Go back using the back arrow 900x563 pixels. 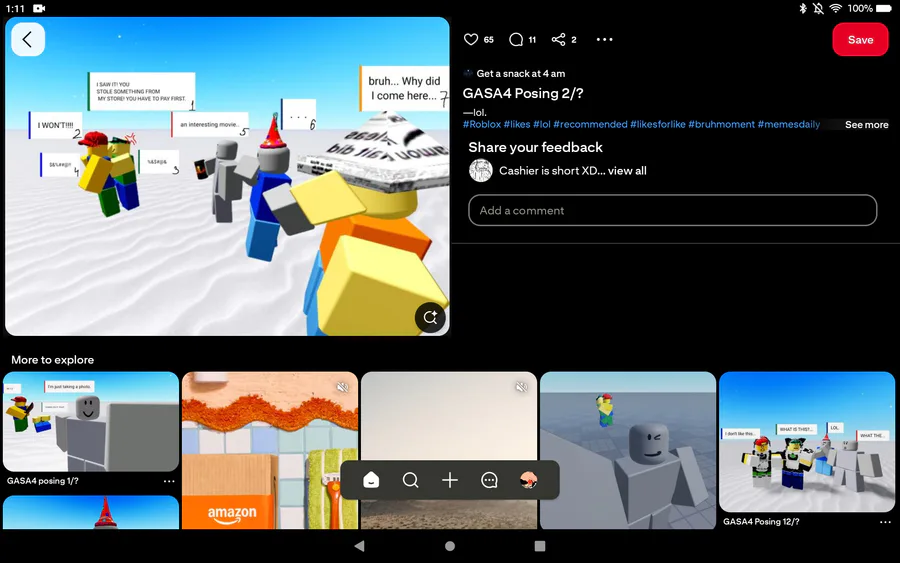(28, 40)
